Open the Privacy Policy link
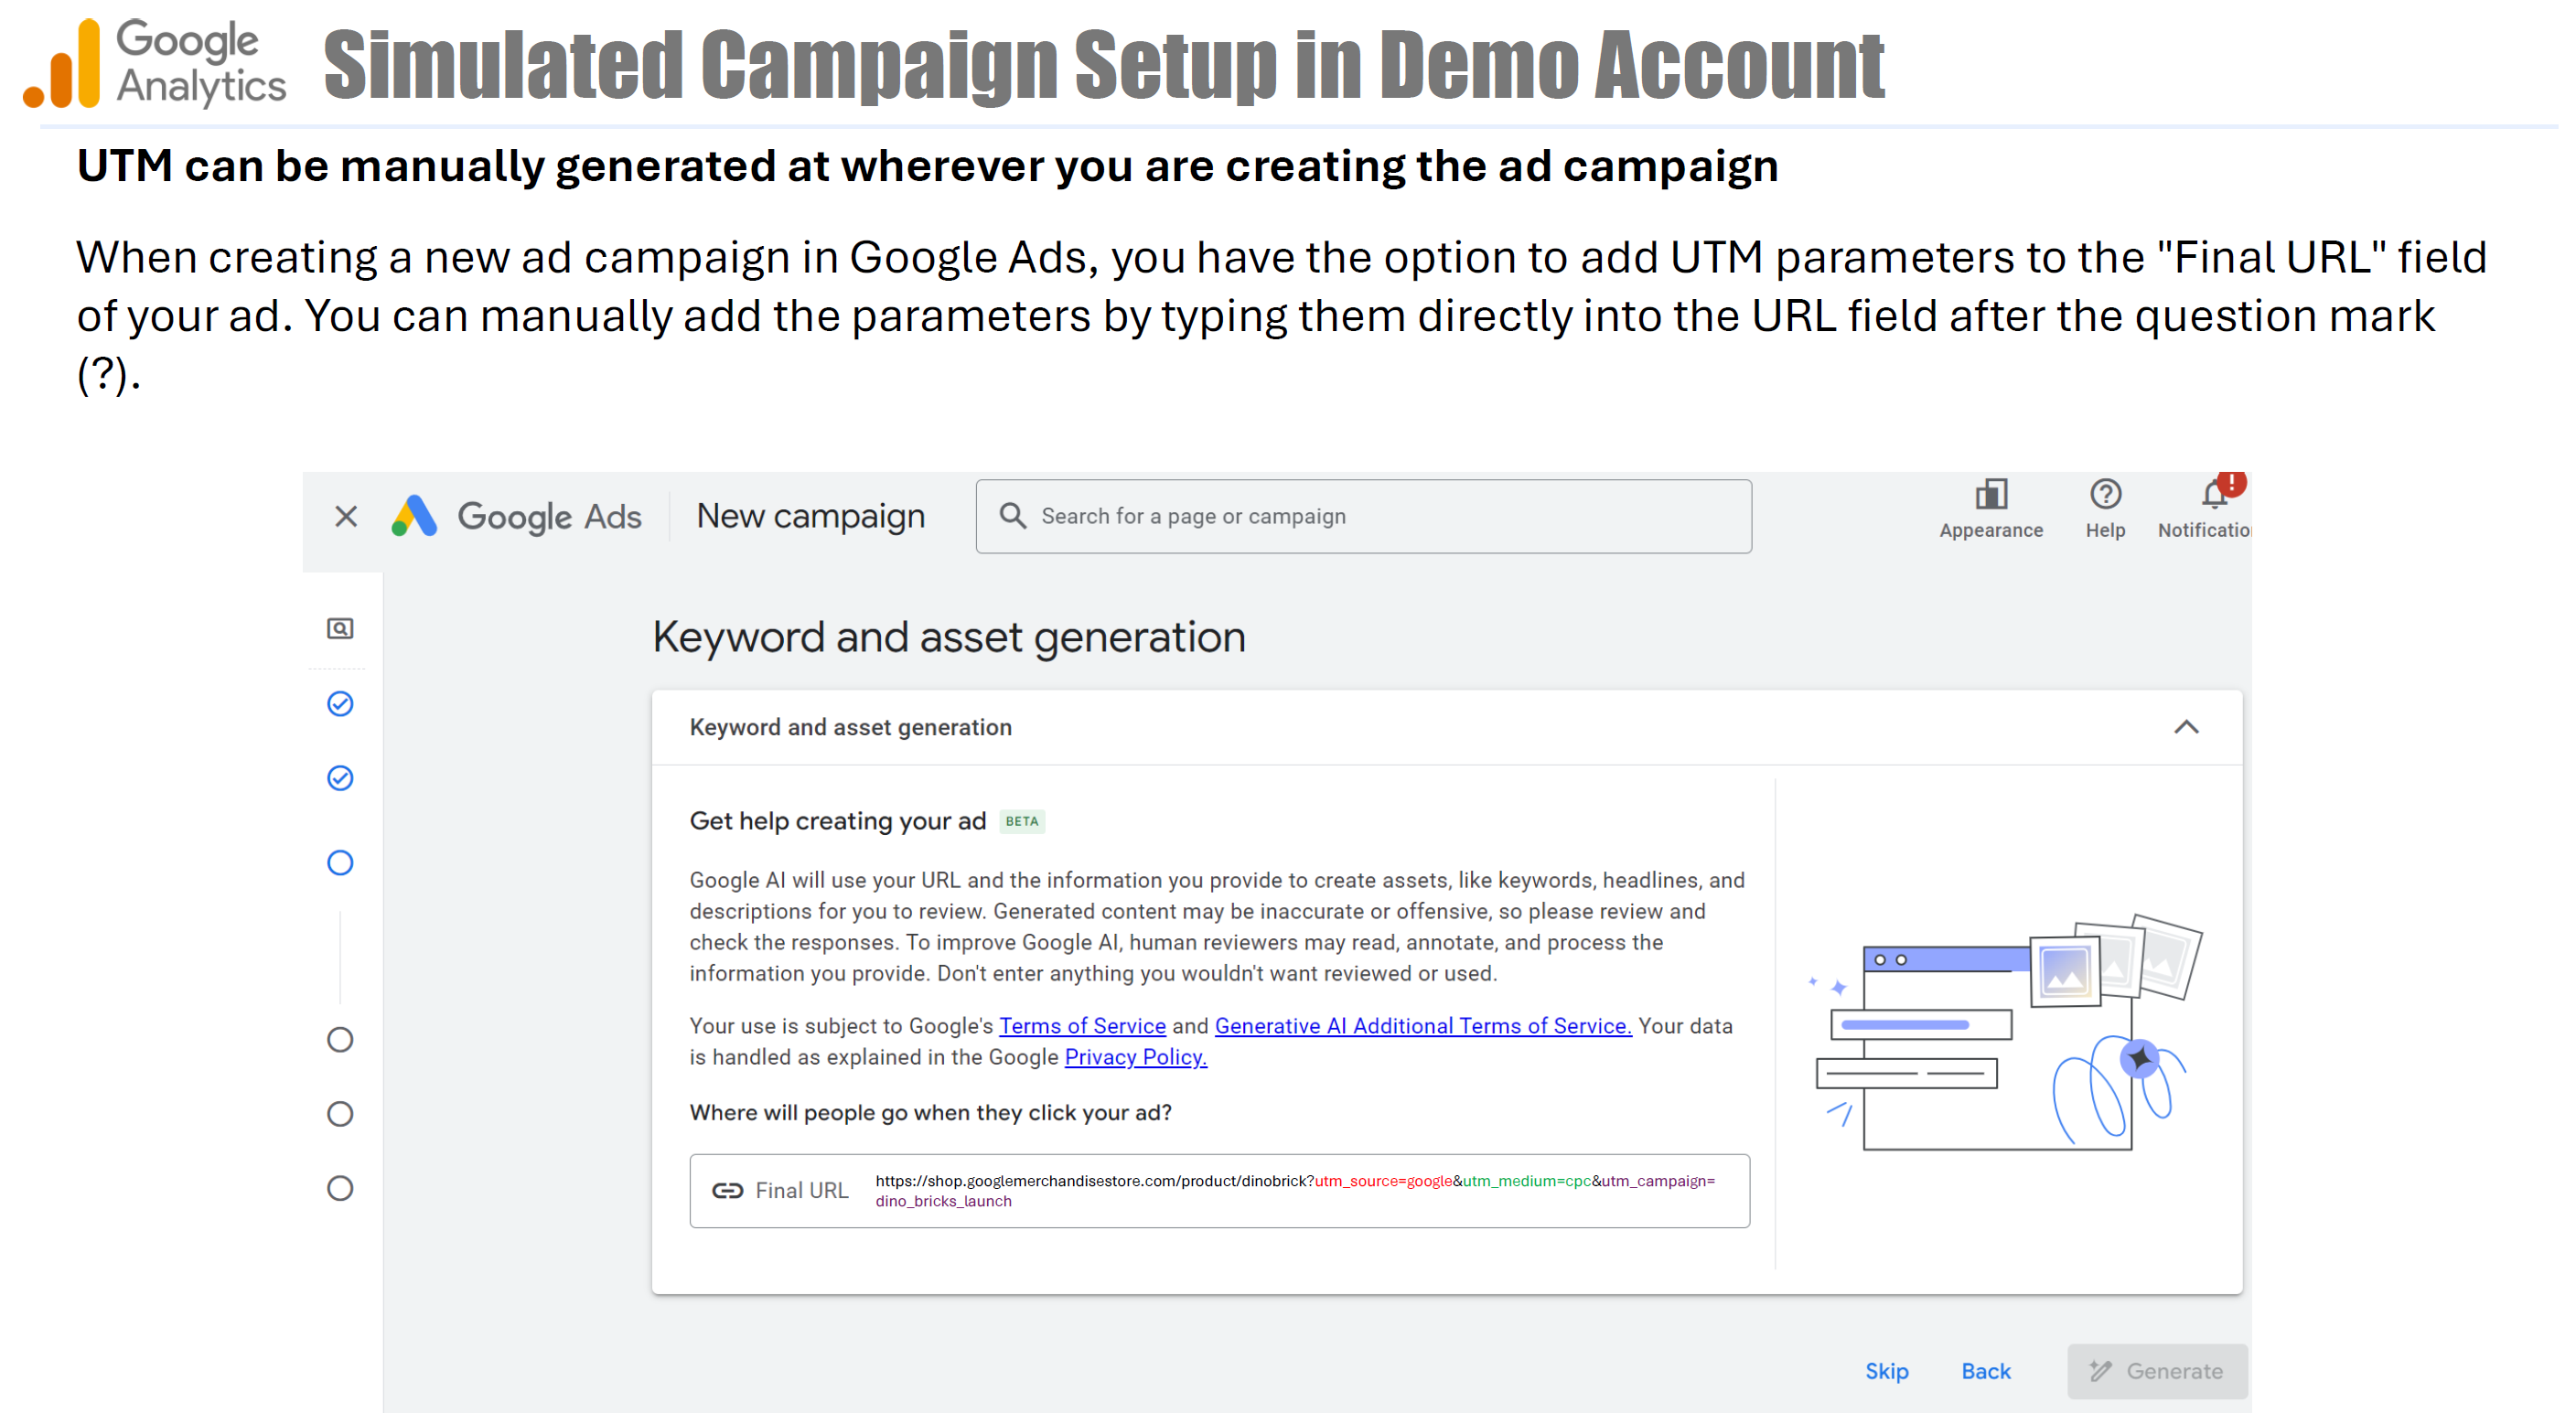The height and width of the screenshot is (1413, 2576). click(1135, 1057)
